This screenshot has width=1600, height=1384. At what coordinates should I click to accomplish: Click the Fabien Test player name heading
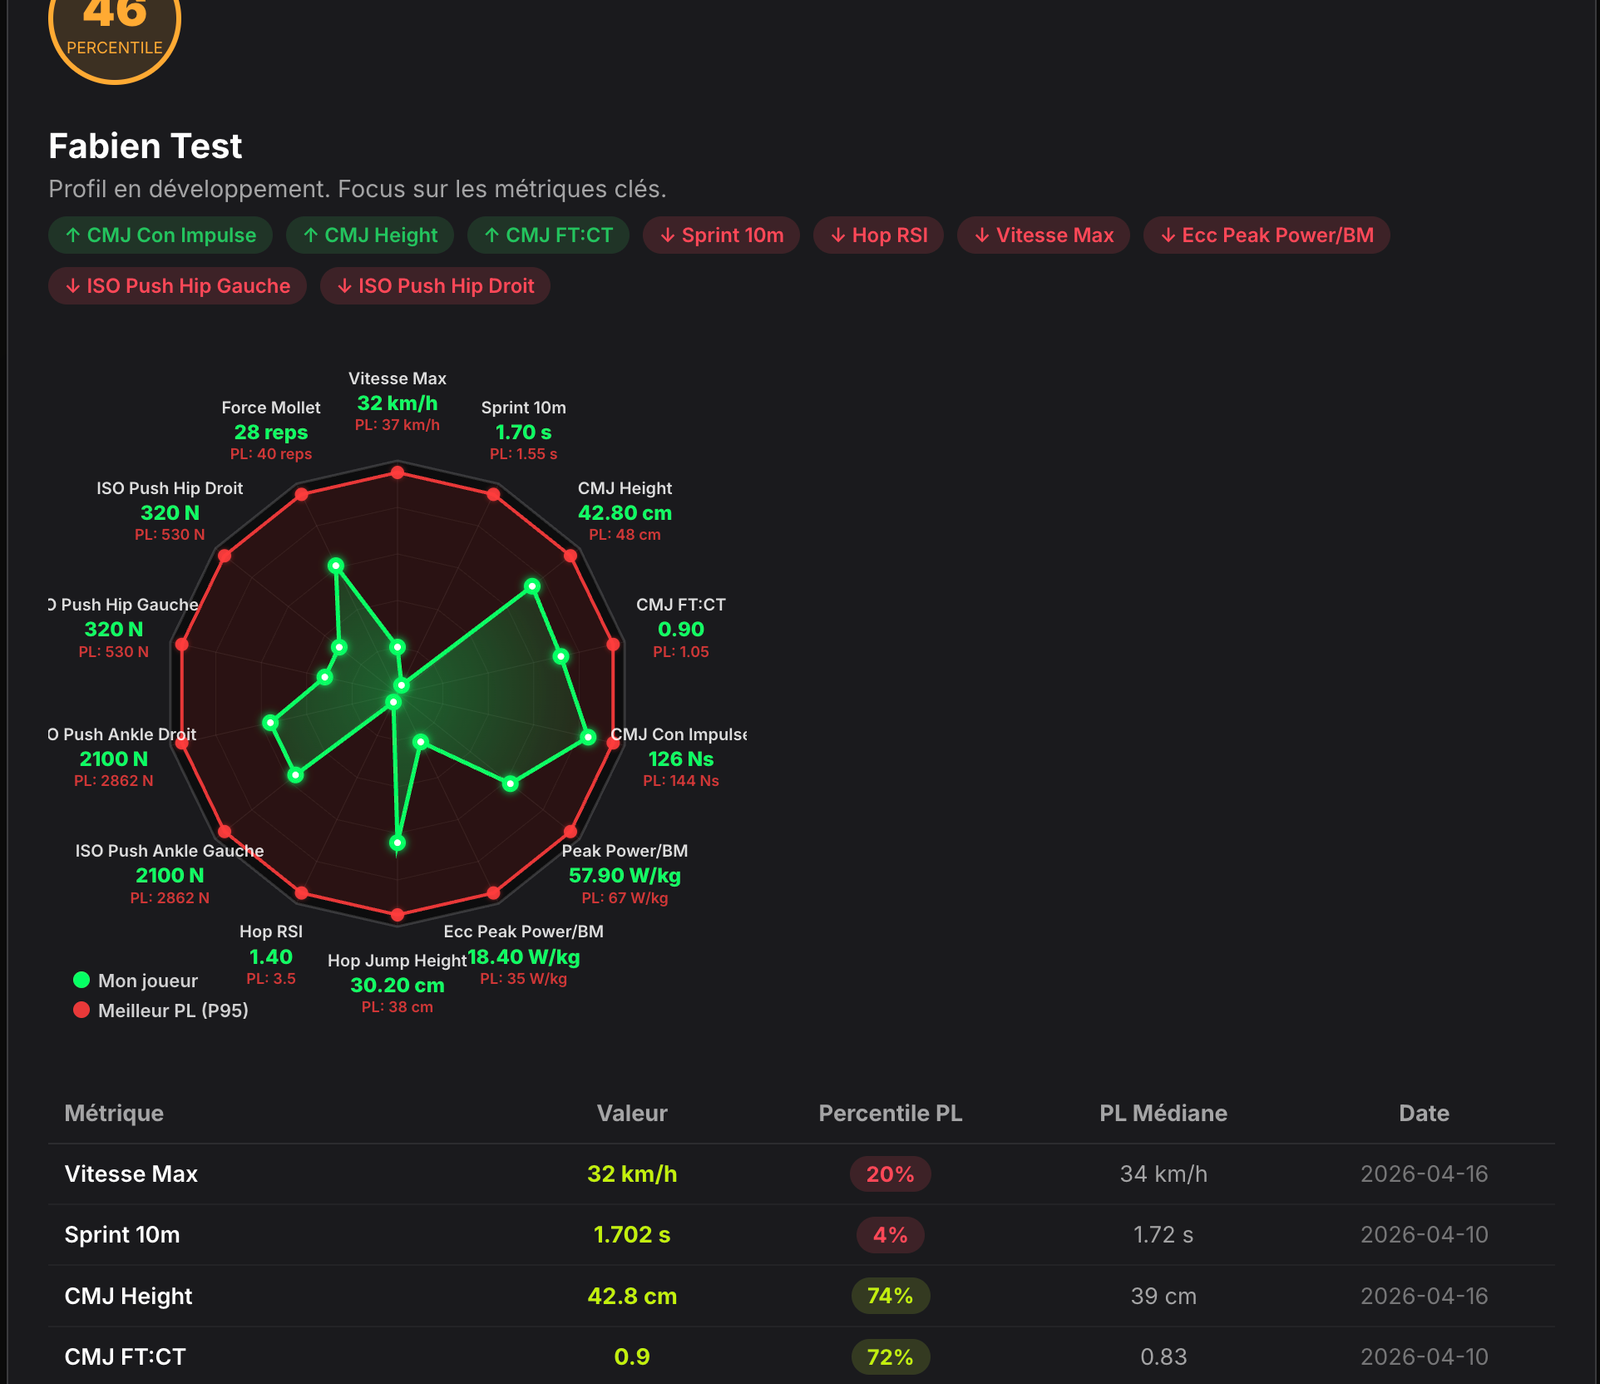145,146
